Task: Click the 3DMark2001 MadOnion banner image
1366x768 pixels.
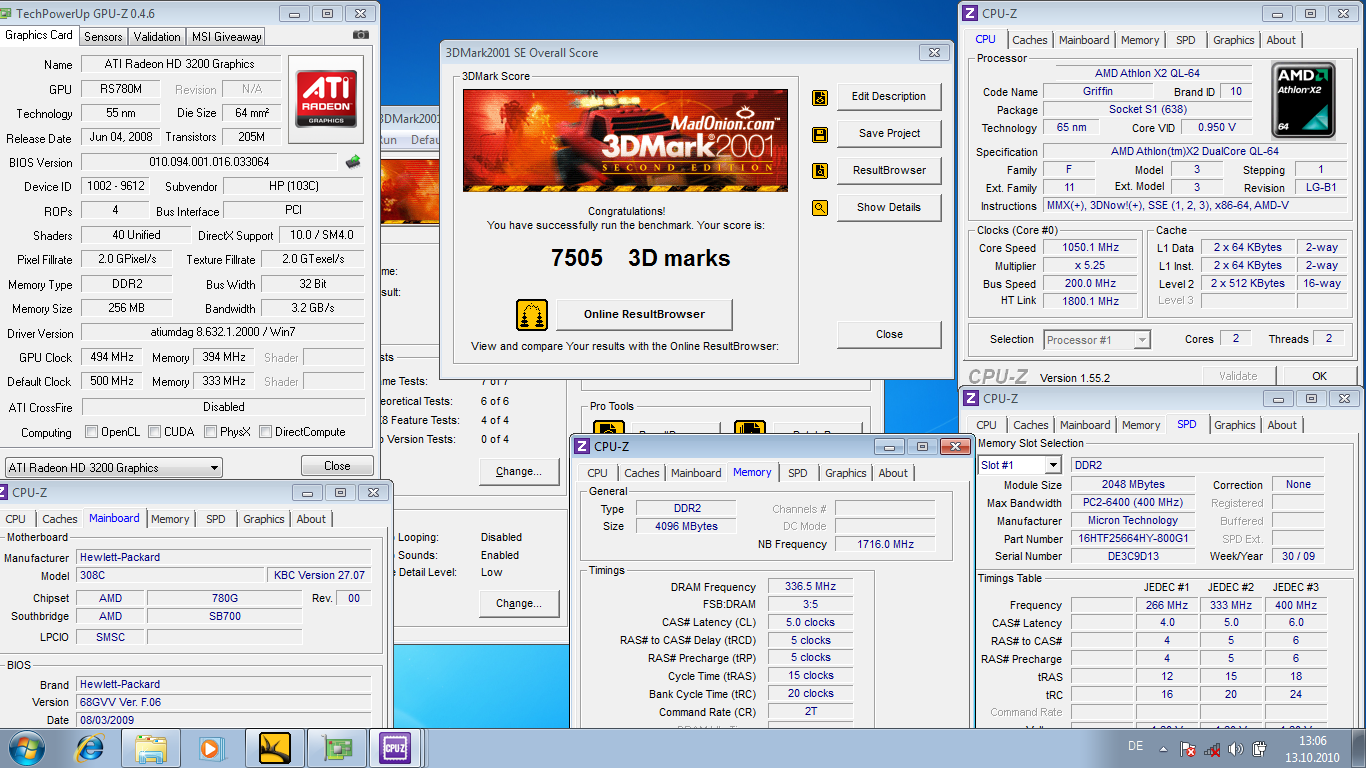Action: pos(625,140)
